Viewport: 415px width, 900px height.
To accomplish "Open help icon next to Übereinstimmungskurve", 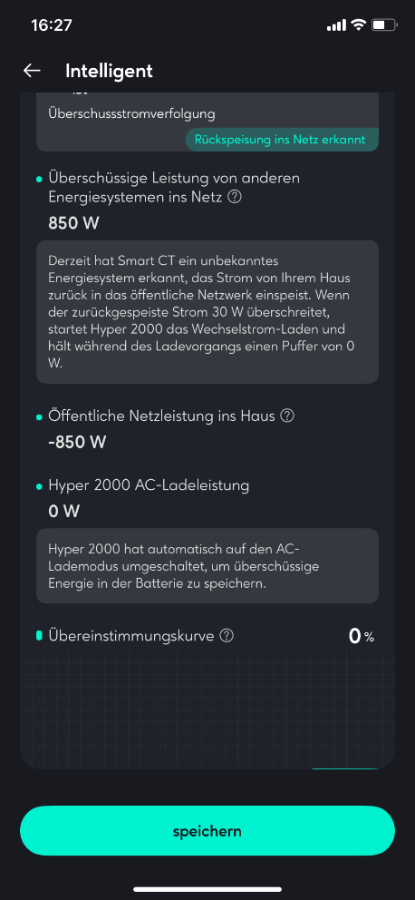I will point(227,635).
